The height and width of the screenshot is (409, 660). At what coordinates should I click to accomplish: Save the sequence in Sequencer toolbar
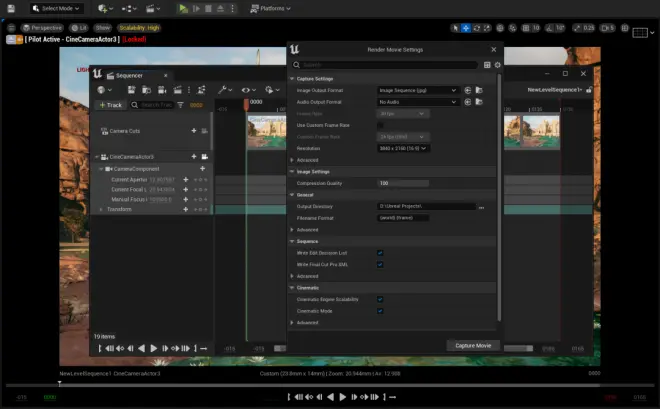(x=131, y=90)
